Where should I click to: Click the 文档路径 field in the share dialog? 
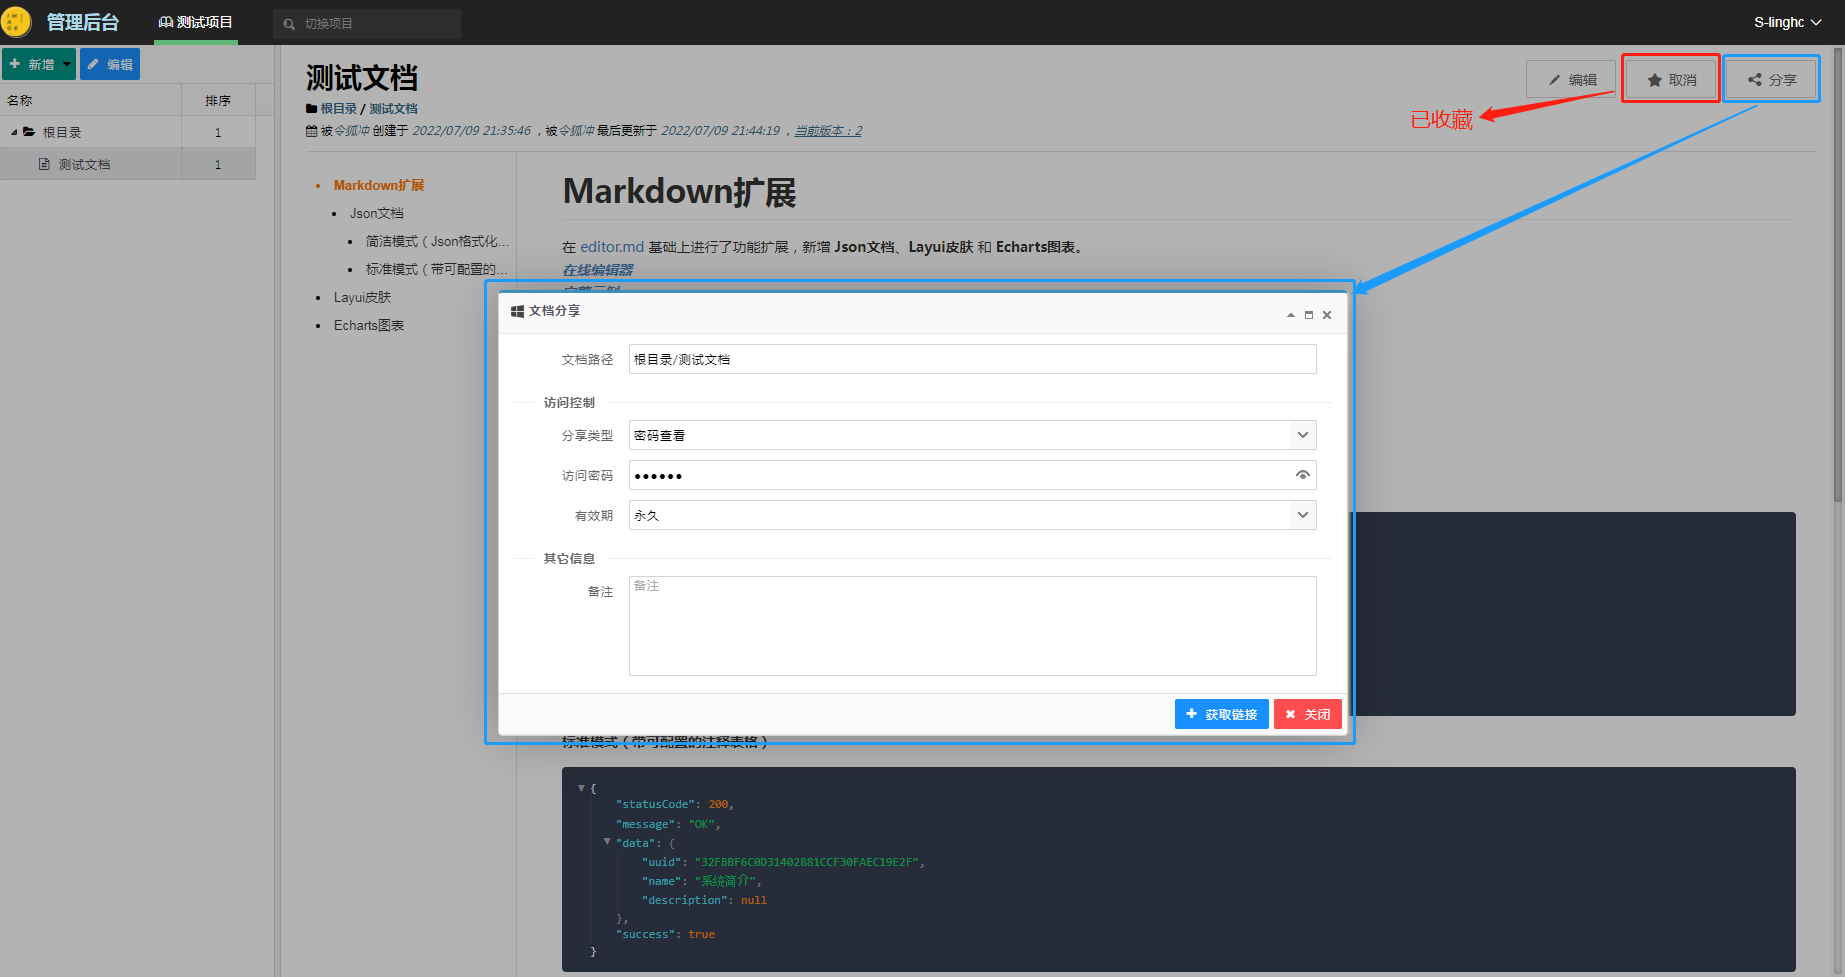[972, 359]
